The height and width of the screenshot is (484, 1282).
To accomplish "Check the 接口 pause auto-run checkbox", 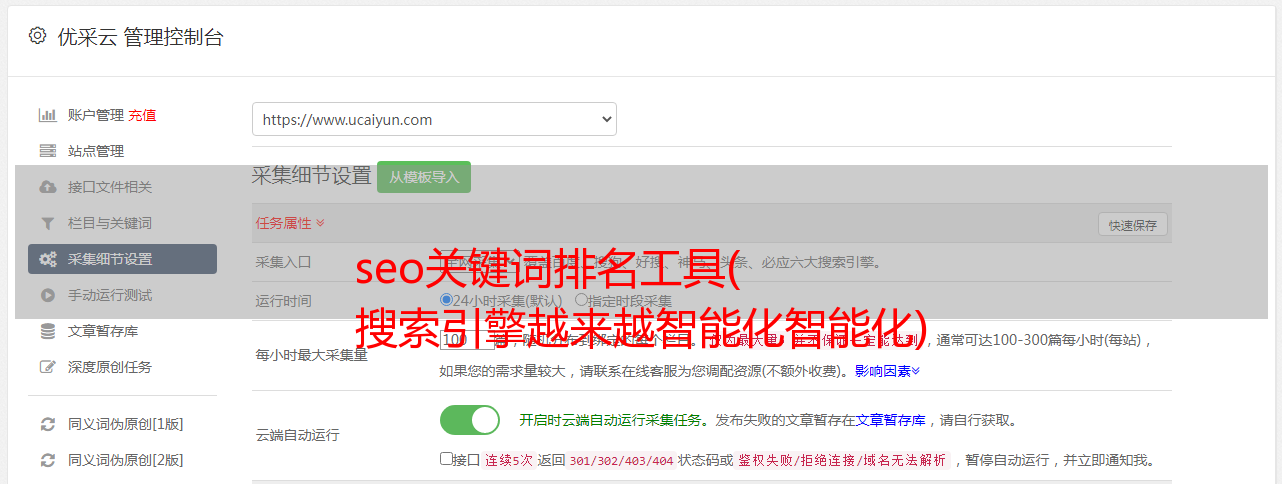I will pos(446,459).
